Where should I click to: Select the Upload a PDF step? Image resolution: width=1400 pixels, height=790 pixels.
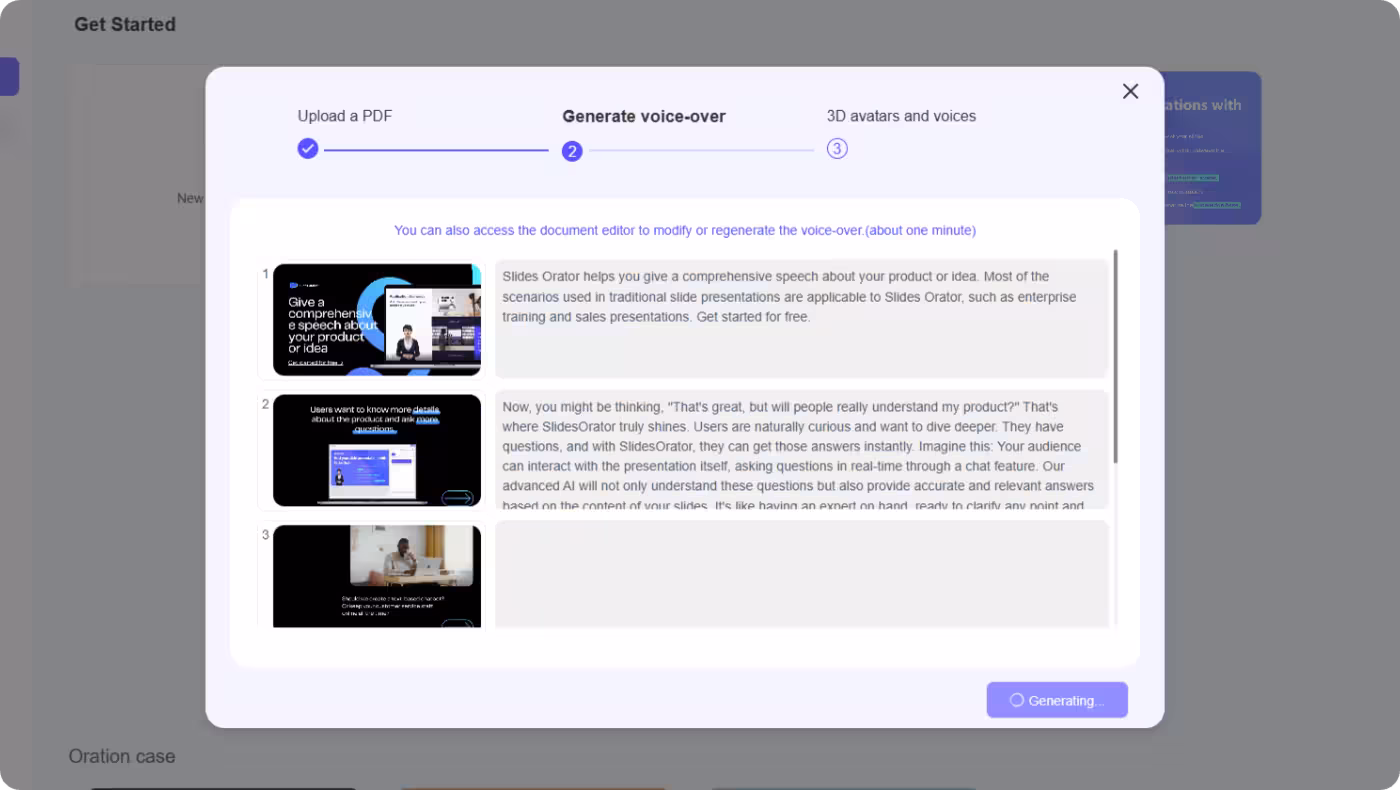345,116
